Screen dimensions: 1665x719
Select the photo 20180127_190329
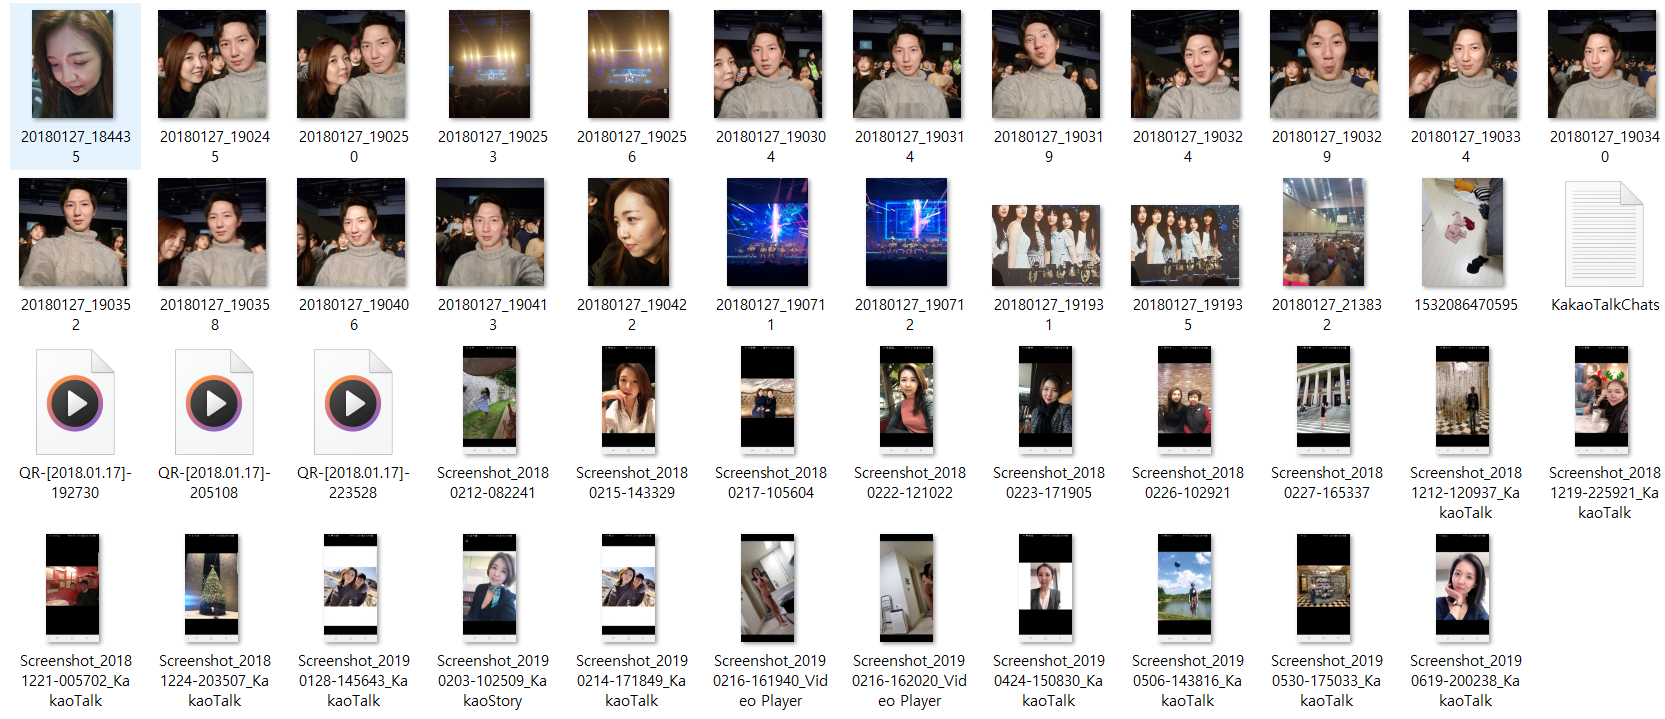point(1324,64)
